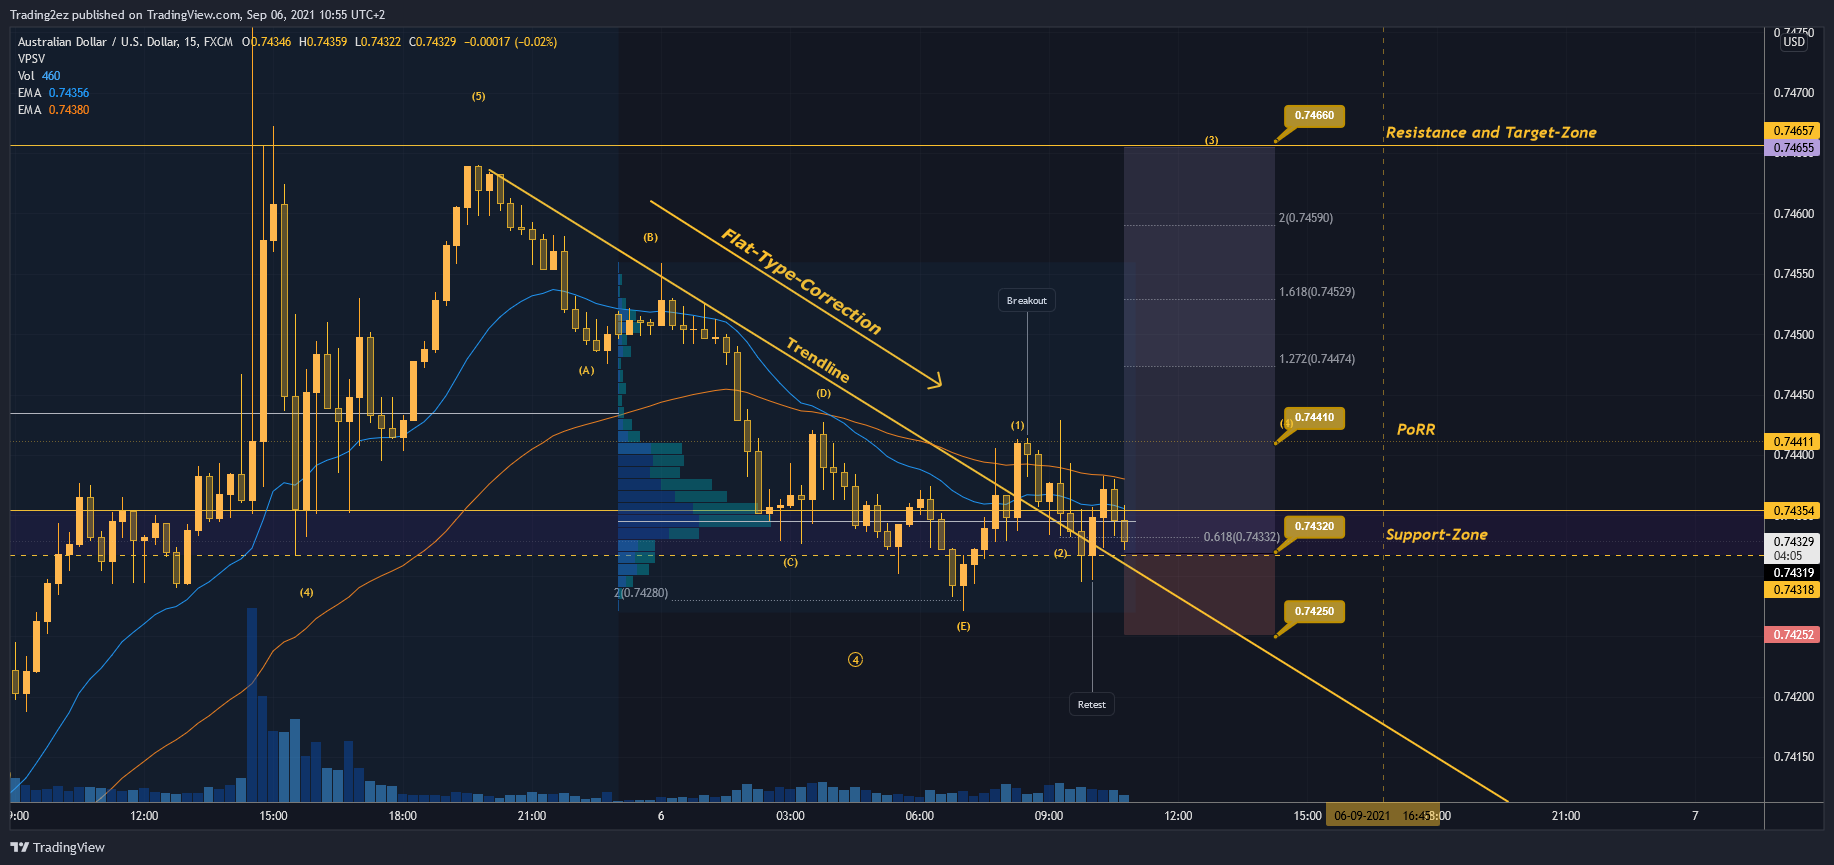Click the Trading2ez published on TradingView header text

198,15
